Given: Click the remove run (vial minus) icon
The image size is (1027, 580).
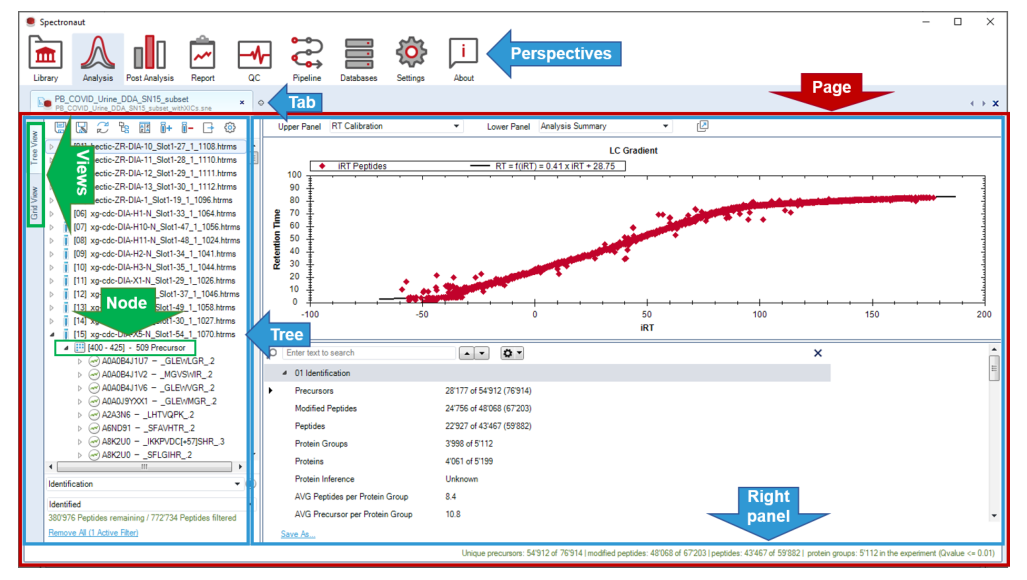Looking at the screenshot, I should [187, 128].
